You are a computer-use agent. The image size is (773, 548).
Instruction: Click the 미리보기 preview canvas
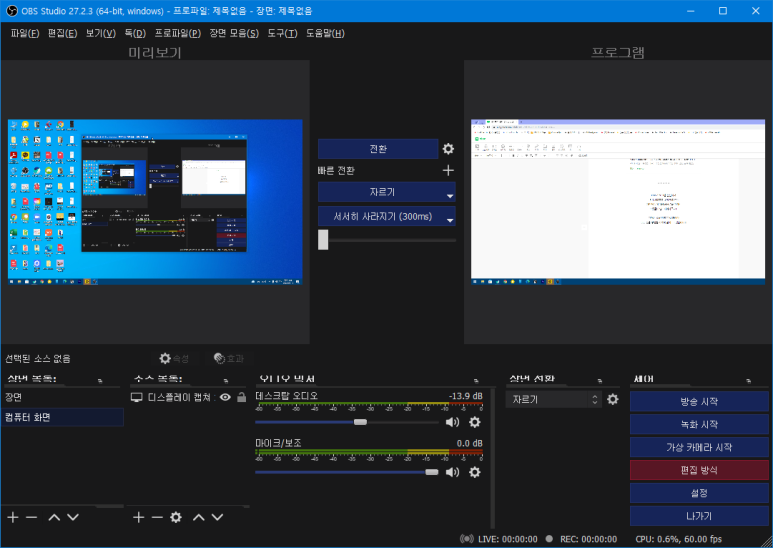pyautogui.click(x=155, y=202)
